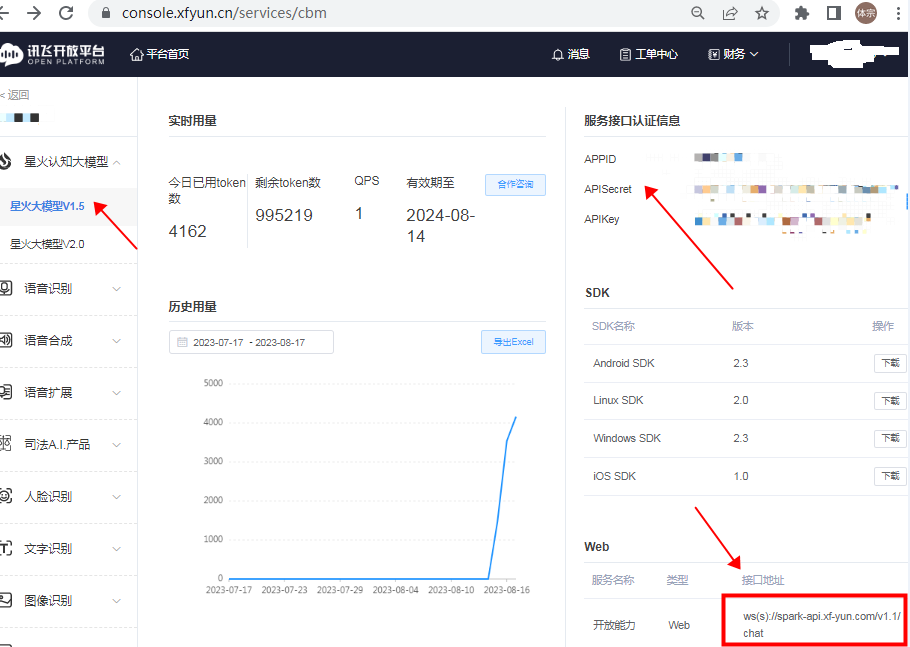This screenshot has height=647, width=910.
Task: Collapse the 星火认知大模型 section
Action: (117, 162)
